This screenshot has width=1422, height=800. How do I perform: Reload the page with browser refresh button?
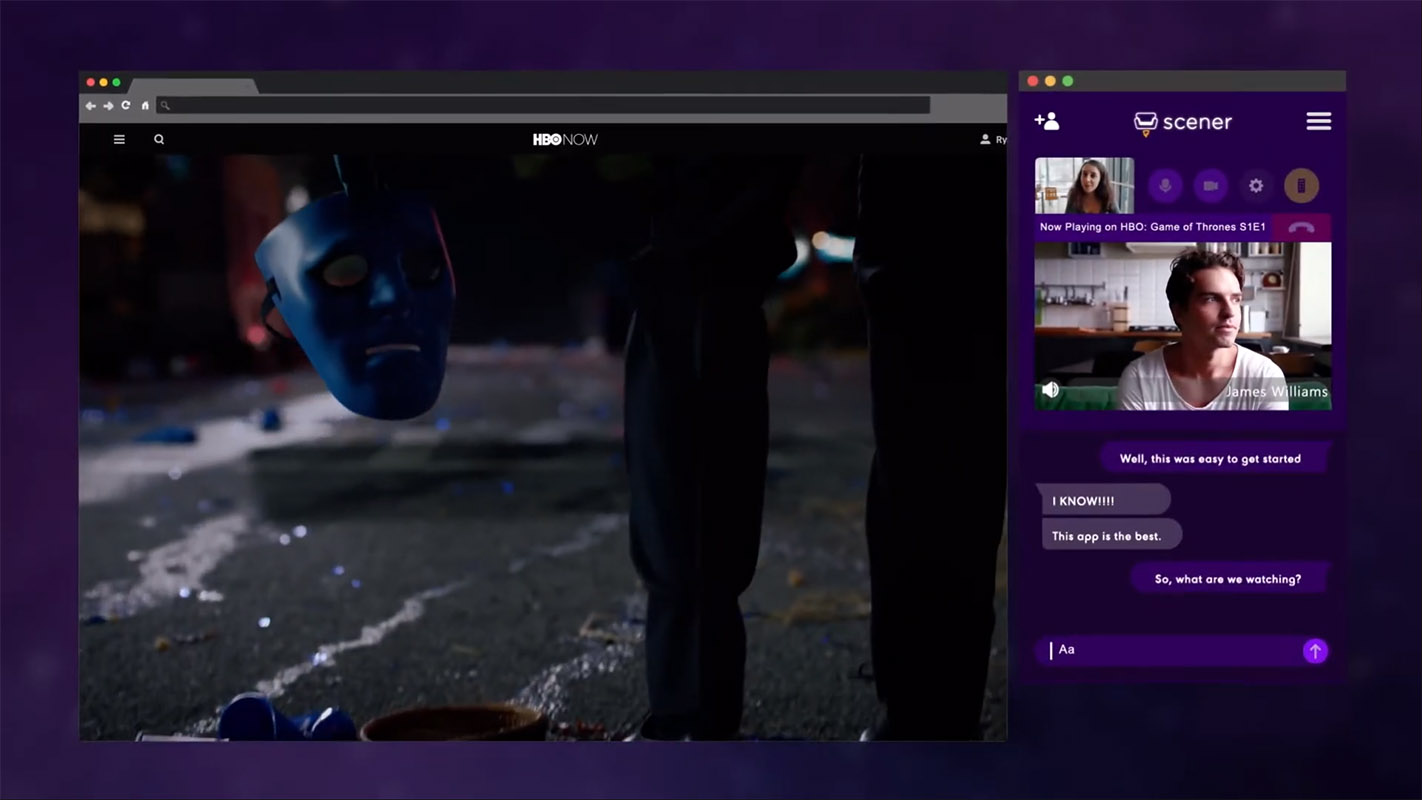(x=126, y=106)
